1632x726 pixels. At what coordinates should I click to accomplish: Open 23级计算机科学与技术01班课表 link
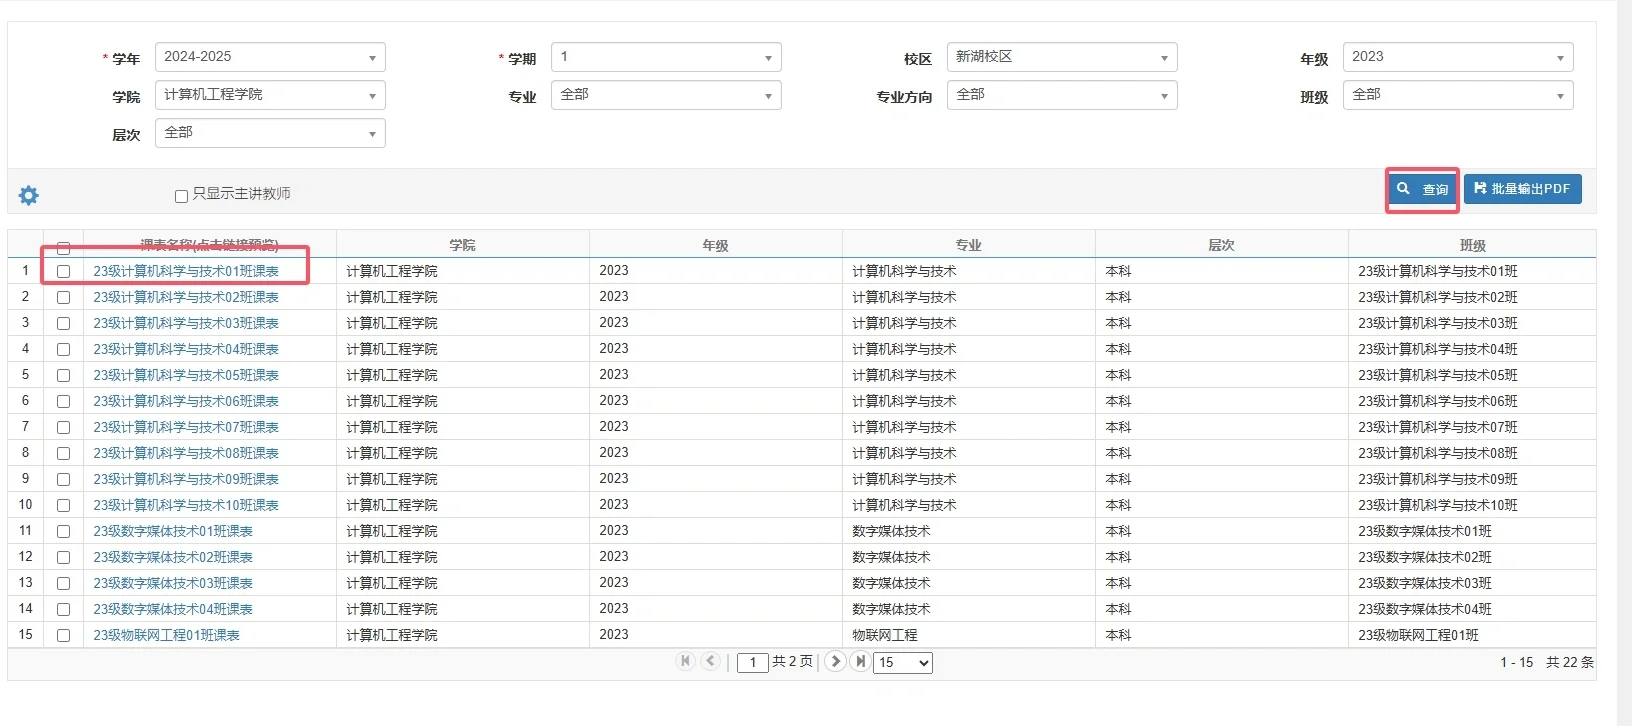pos(186,271)
